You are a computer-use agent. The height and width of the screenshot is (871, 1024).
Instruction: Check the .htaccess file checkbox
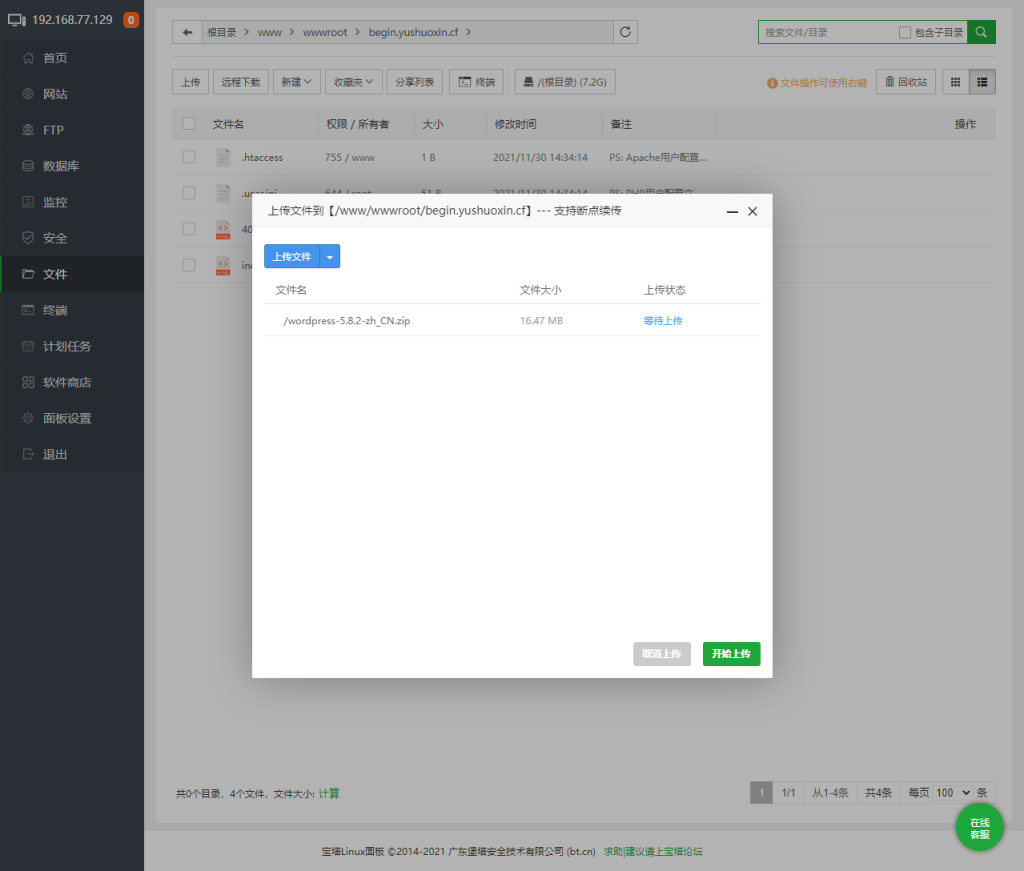pos(189,157)
